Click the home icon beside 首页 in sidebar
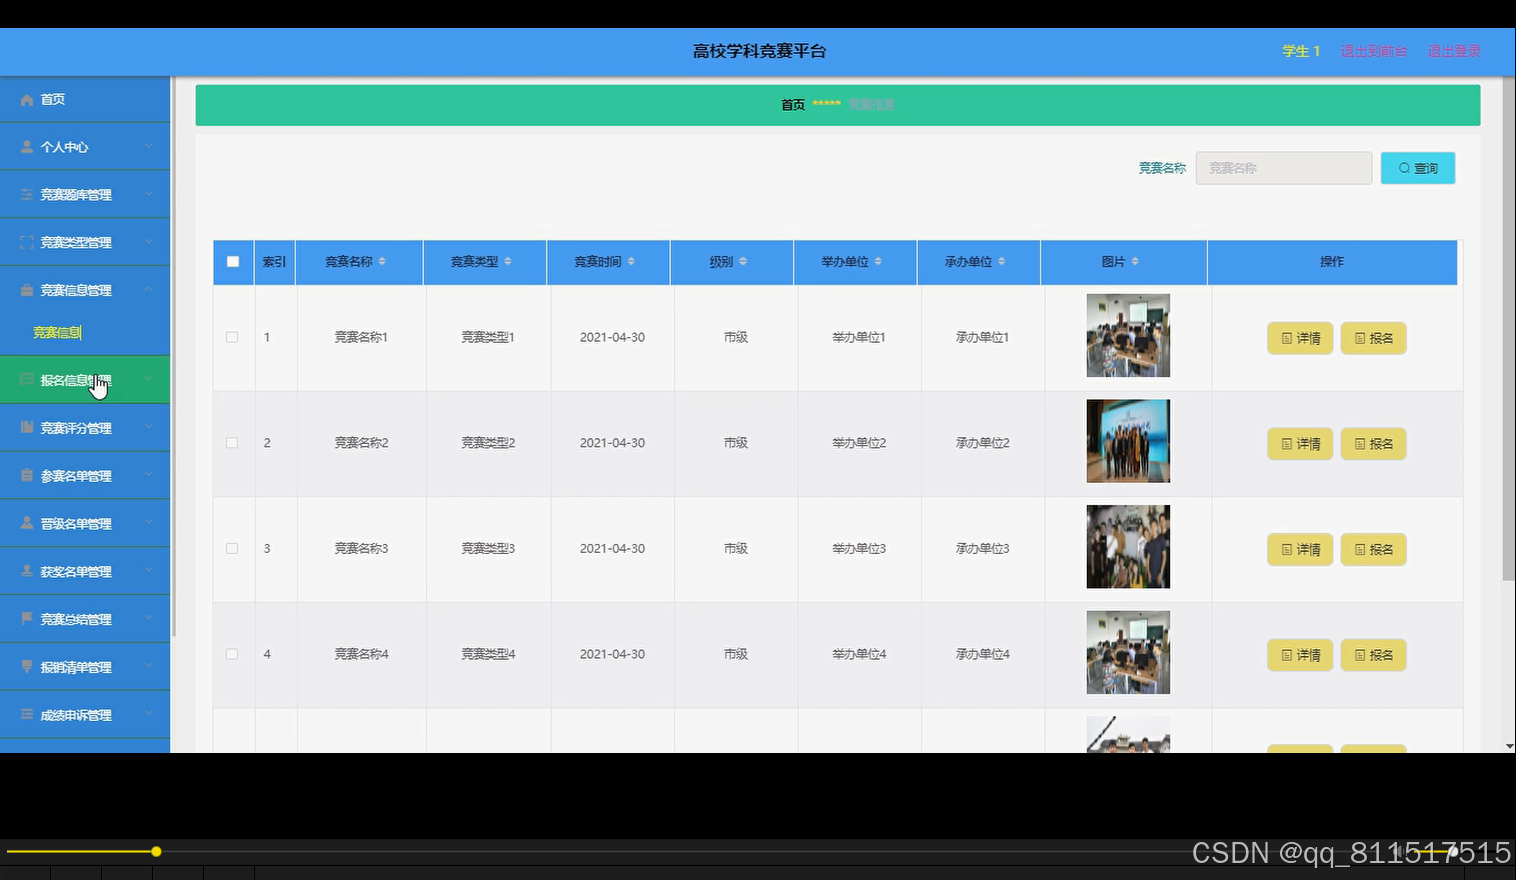The height and width of the screenshot is (880, 1516). coord(27,100)
